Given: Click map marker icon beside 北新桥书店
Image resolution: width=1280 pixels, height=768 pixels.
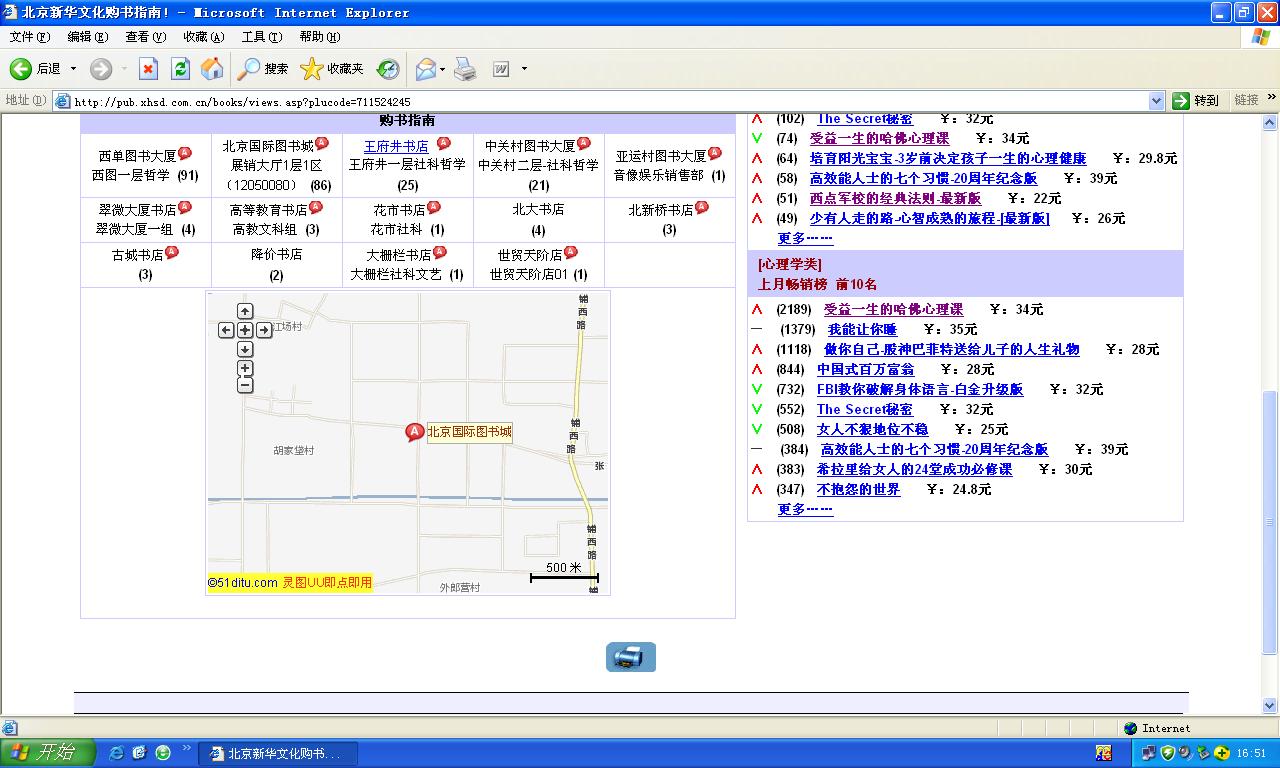Looking at the screenshot, I should (702, 207).
